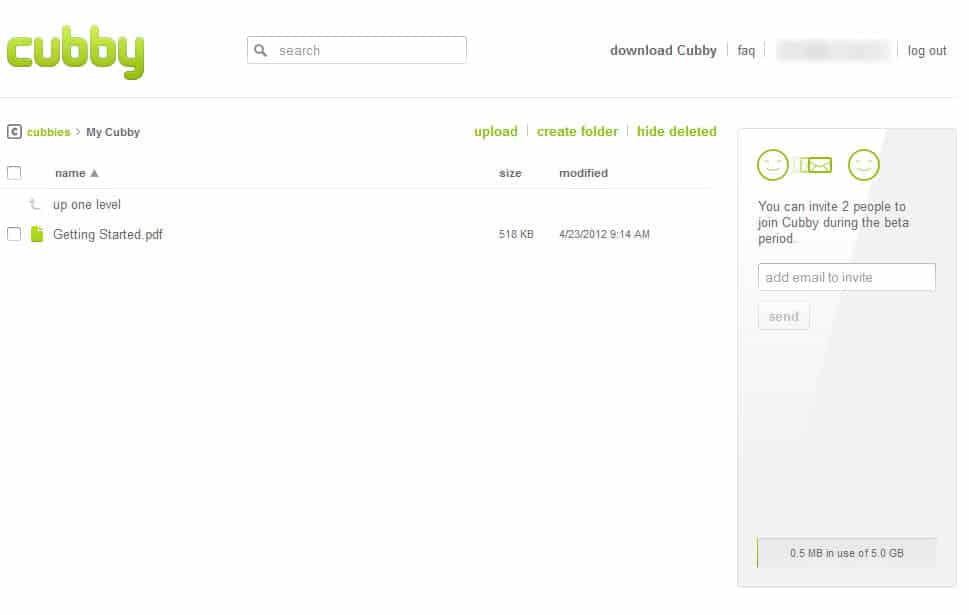Click hide deleted link
This screenshot has height=615, width=969.
tap(676, 131)
